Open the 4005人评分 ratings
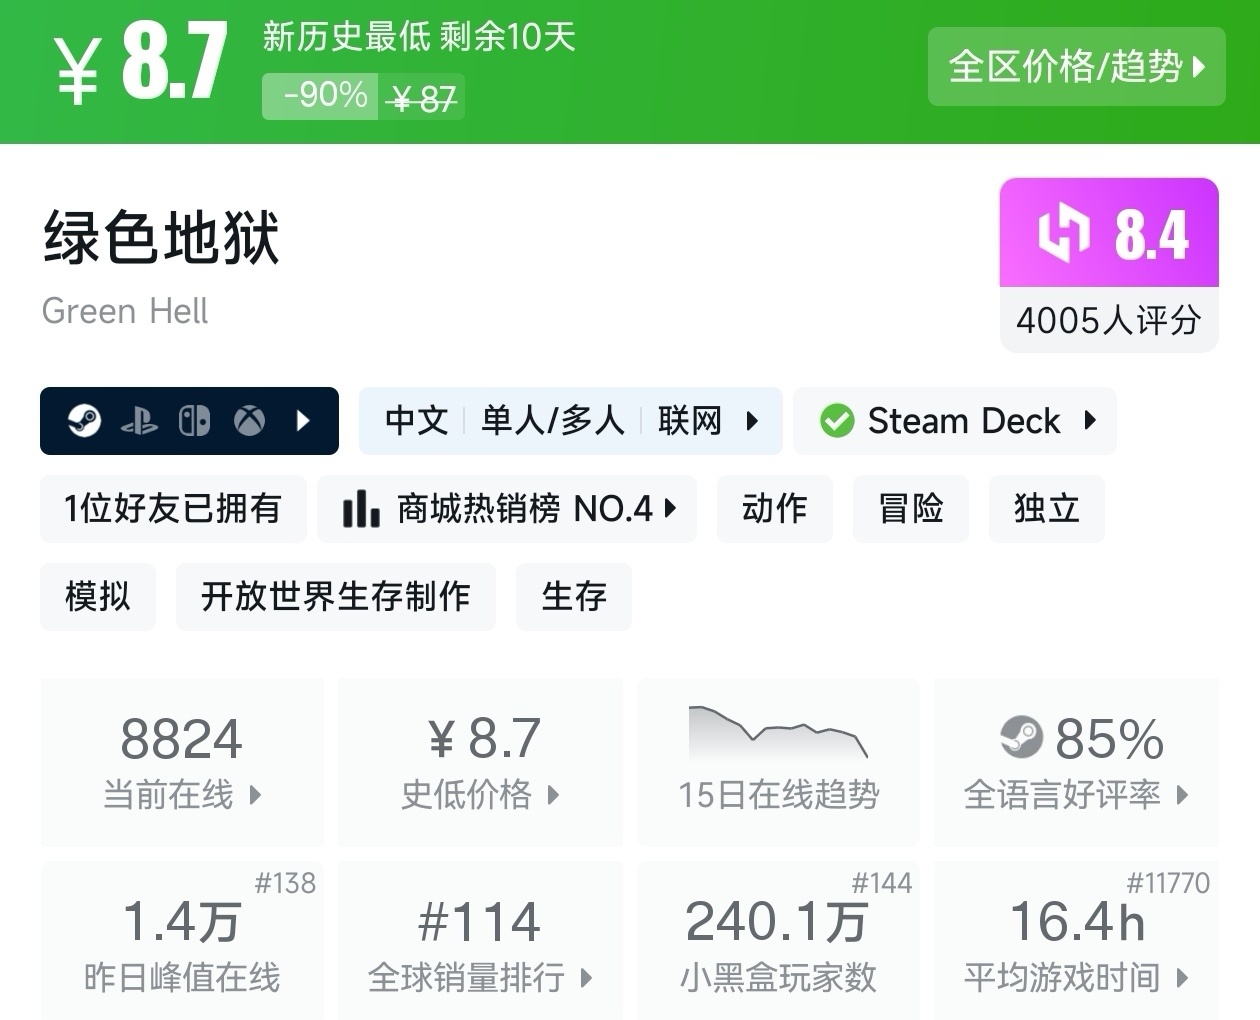This screenshot has height=1020, width=1260. [x=1108, y=320]
